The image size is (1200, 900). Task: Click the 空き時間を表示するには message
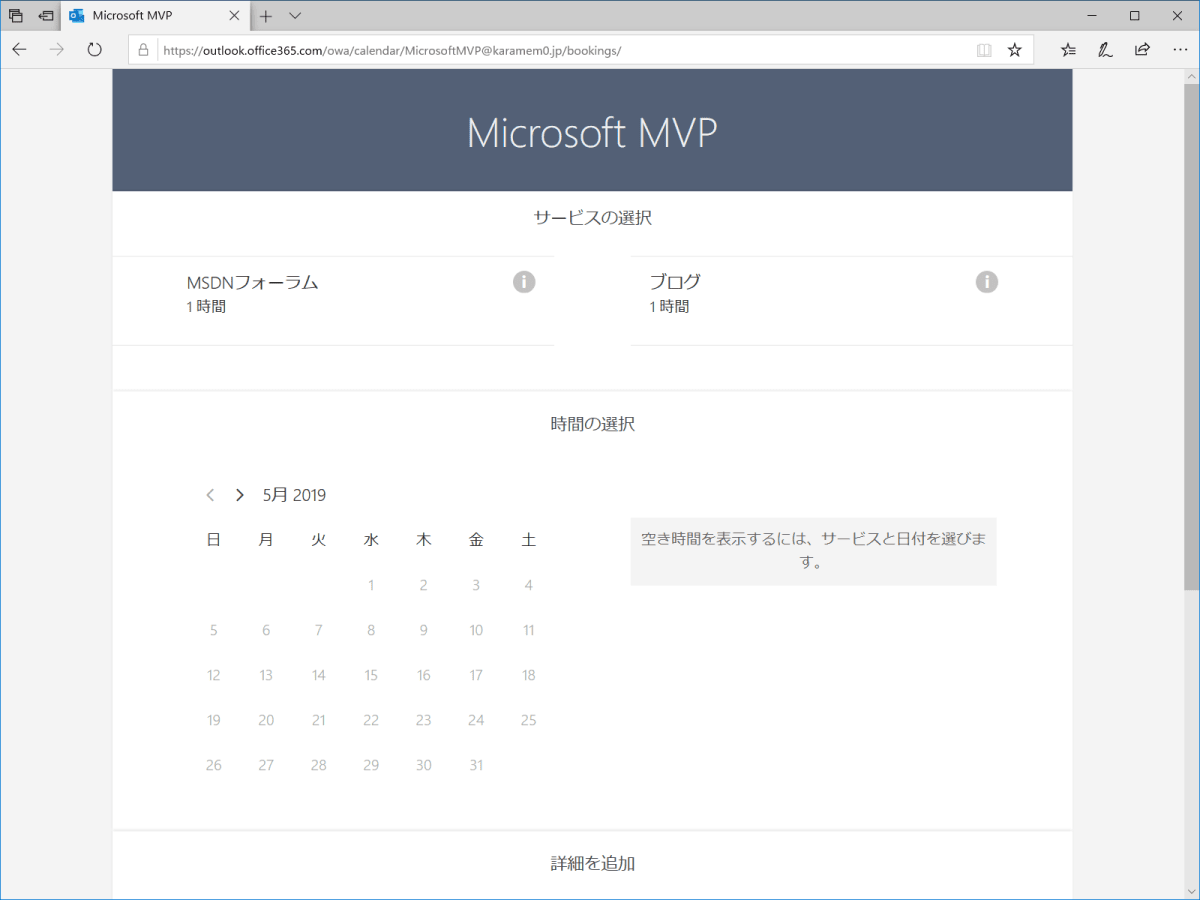click(813, 551)
